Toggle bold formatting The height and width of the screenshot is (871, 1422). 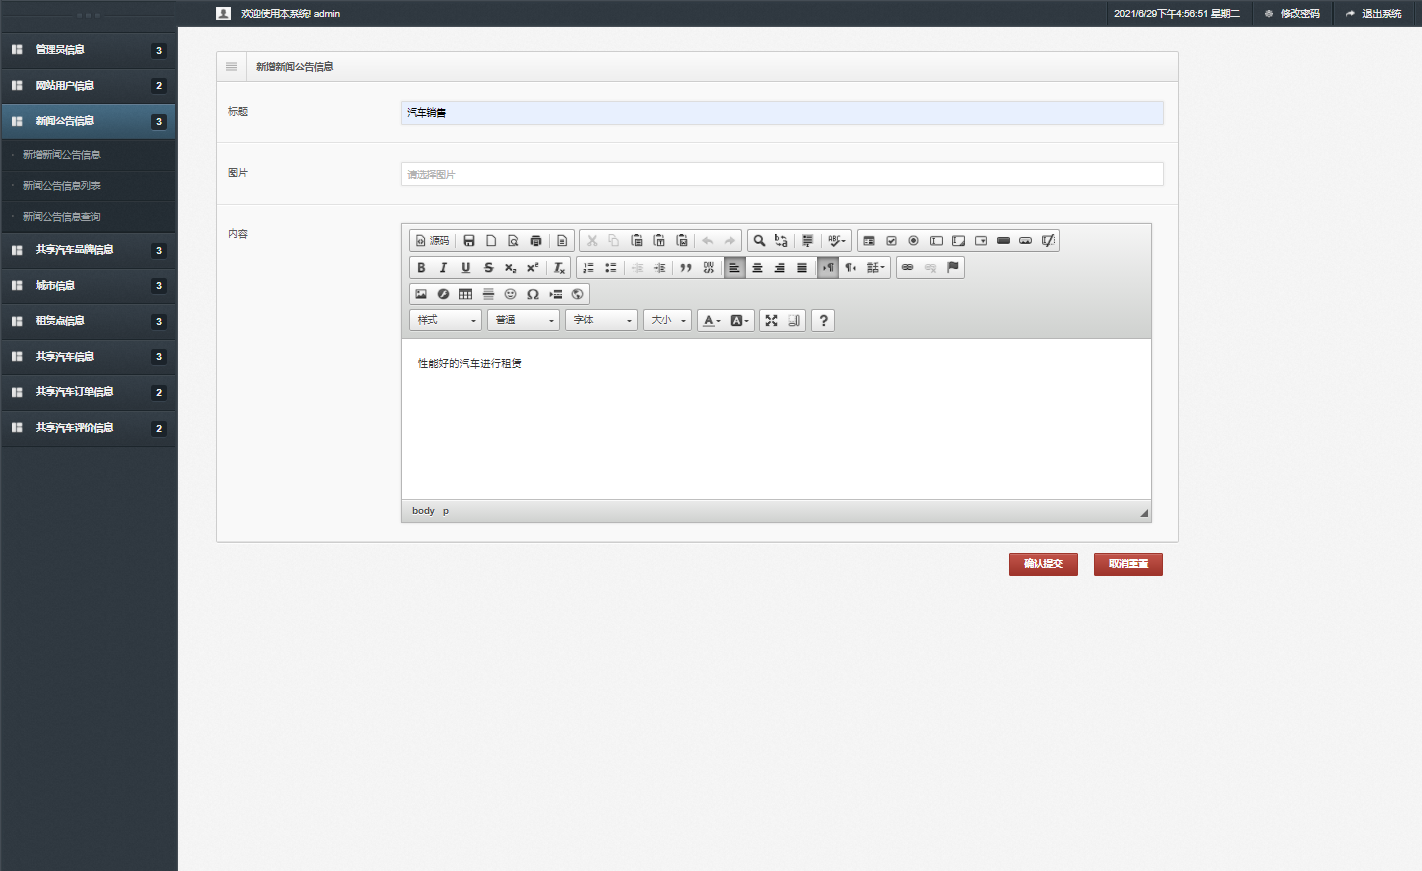[x=421, y=268]
